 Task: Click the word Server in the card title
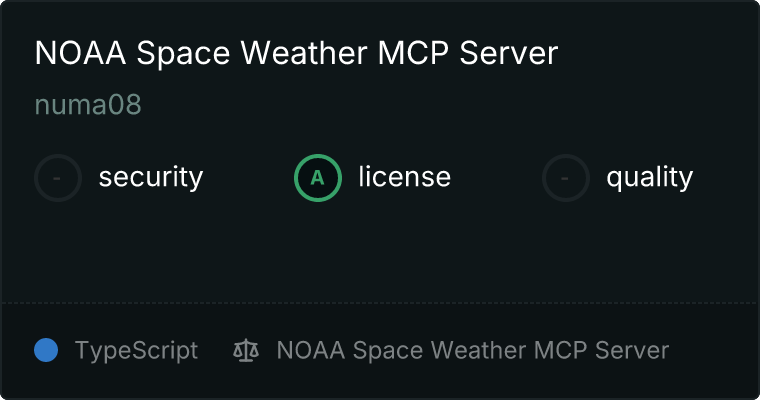(x=508, y=53)
